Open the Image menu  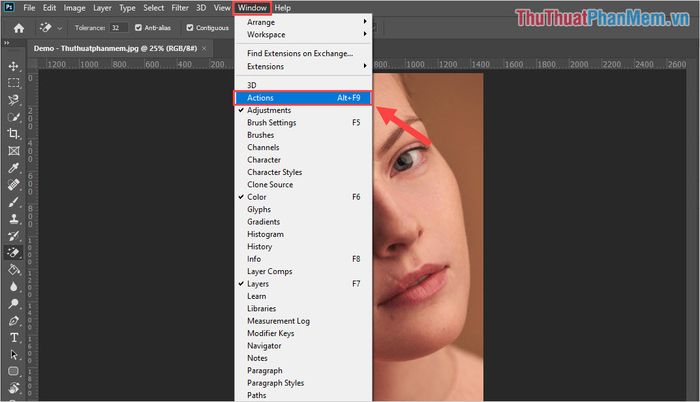coord(74,8)
